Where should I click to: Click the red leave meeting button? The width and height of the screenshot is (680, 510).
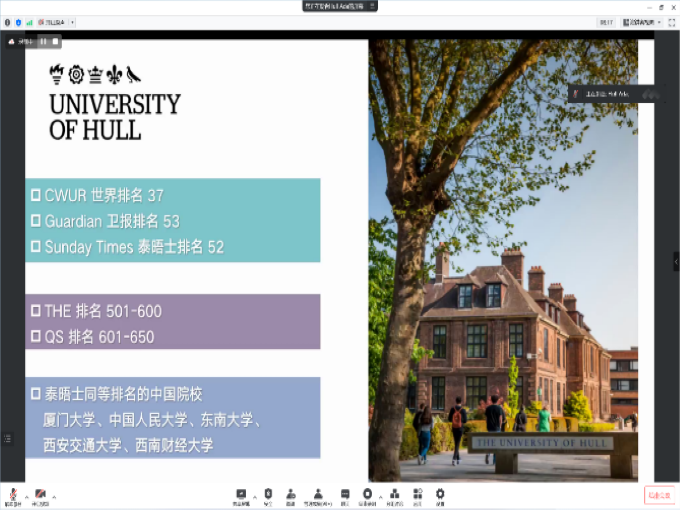pyautogui.click(x=658, y=495)
